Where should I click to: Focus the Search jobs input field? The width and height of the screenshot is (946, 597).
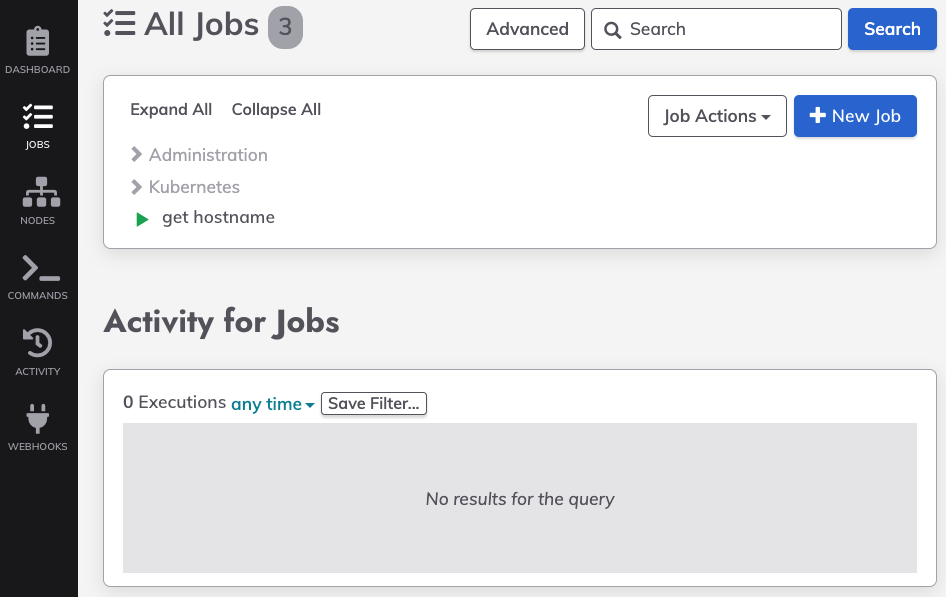pyautogui.click(x=716, y=29)
